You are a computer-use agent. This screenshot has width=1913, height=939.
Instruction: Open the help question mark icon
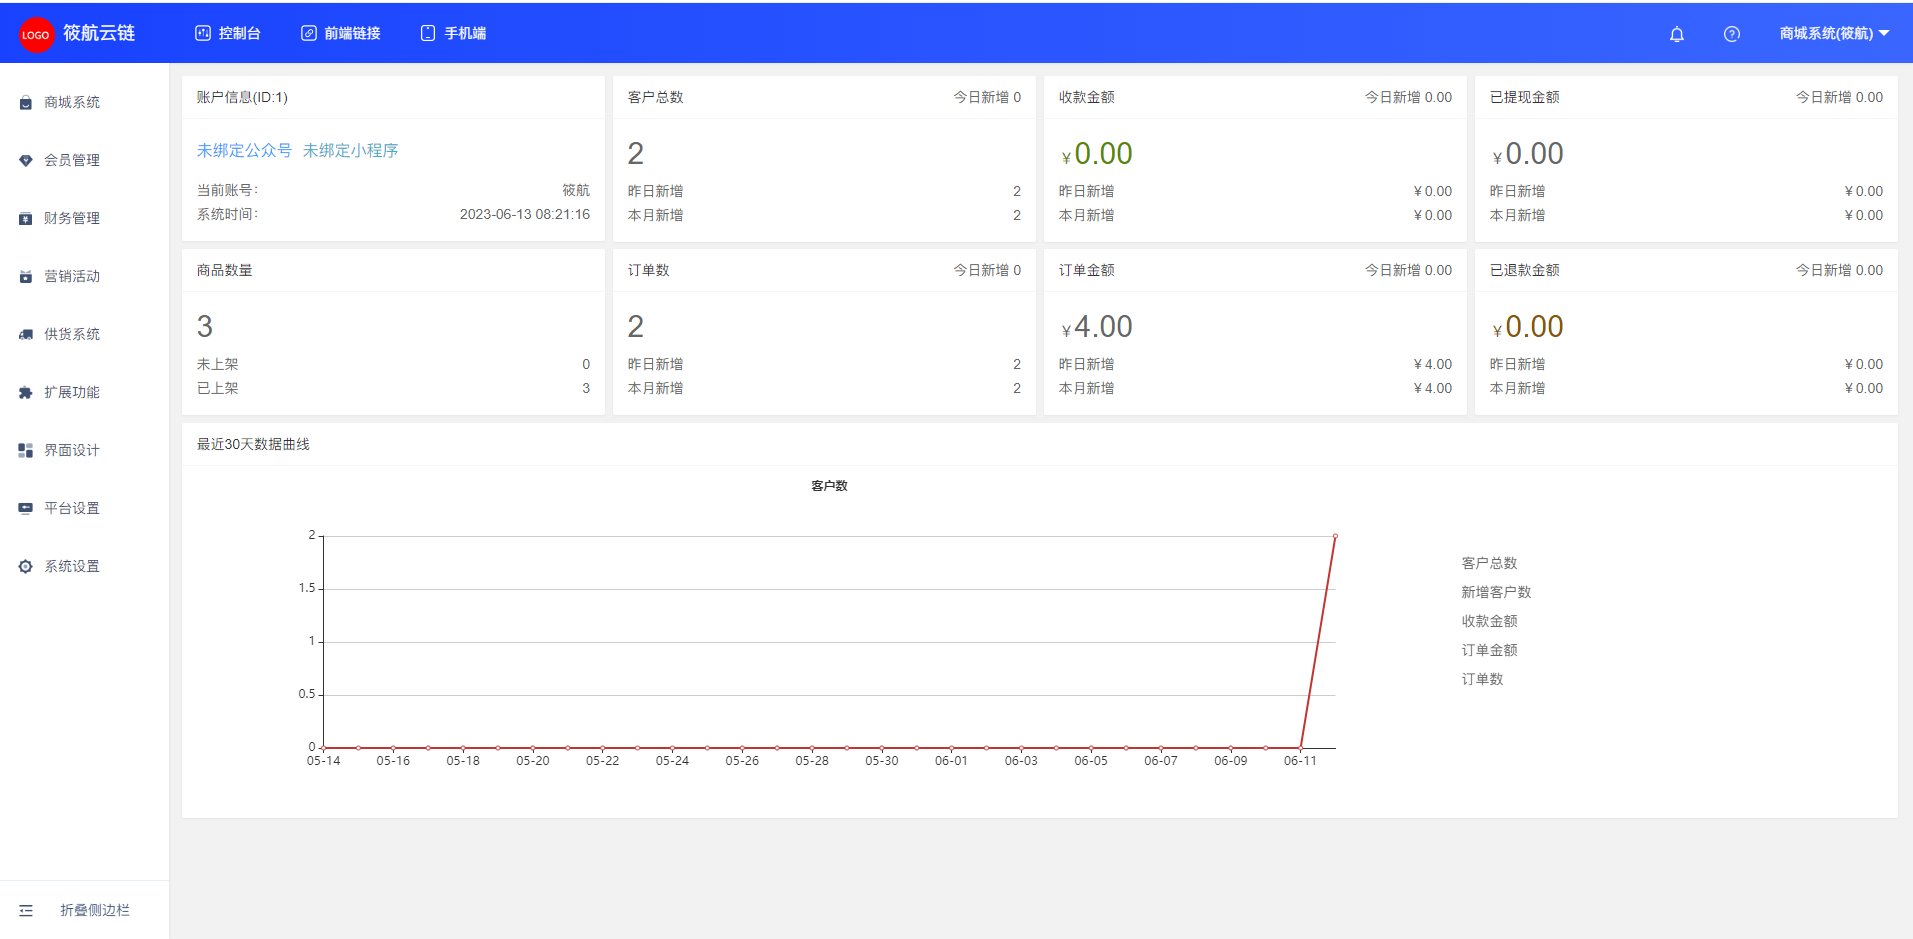(1732, 34)
